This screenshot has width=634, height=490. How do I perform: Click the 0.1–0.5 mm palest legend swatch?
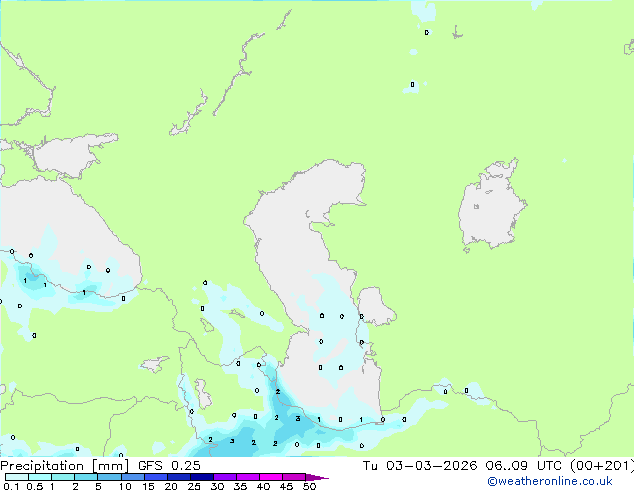click(17, 477)
